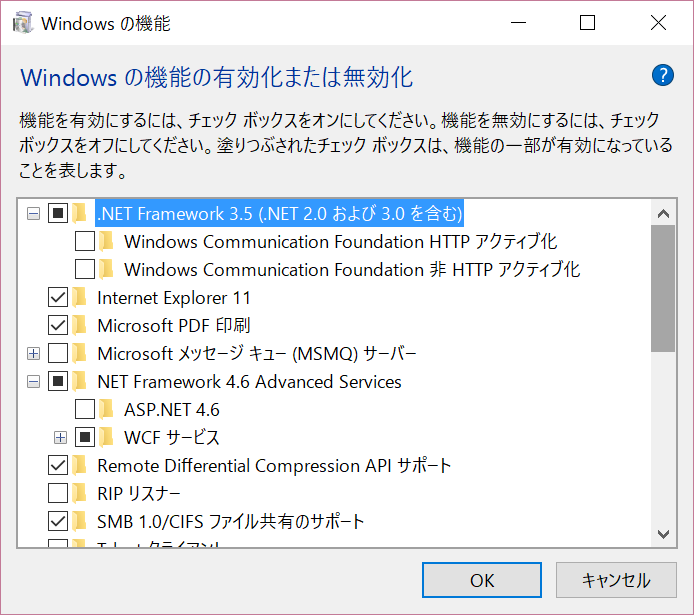Toggle Remote Differential Compression API checkbox
Viewport: 694px width, 615px height.
click(58, 466)
